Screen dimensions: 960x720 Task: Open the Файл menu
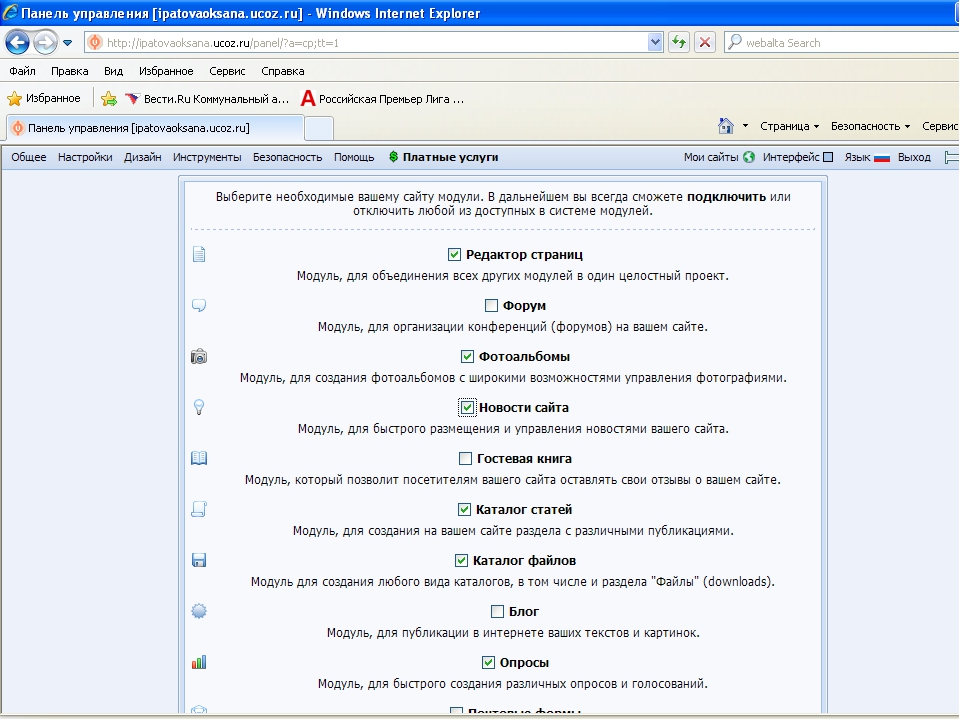22,71
